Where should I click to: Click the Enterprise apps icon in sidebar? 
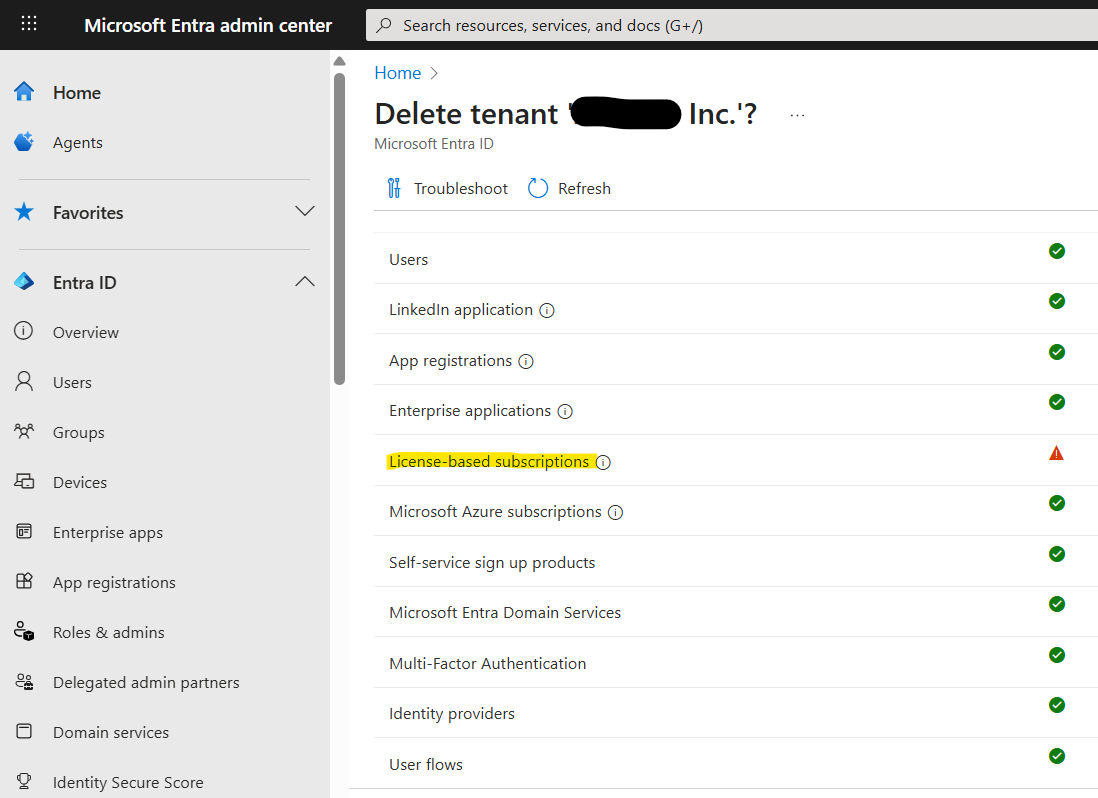coord(24,531)
